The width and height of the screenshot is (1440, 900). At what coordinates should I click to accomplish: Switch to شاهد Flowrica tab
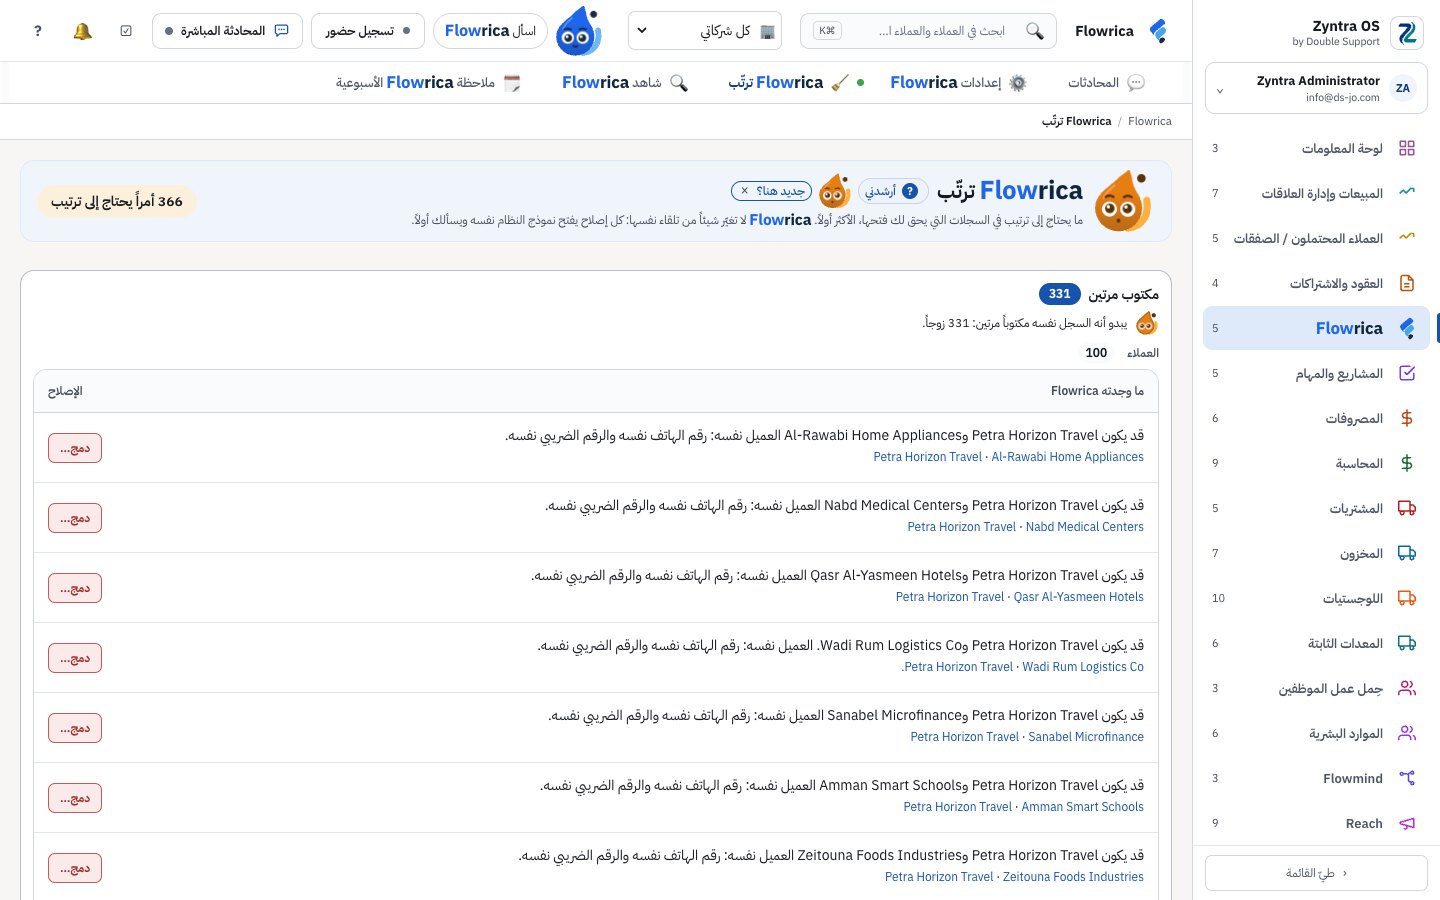(x=625, y=82)
